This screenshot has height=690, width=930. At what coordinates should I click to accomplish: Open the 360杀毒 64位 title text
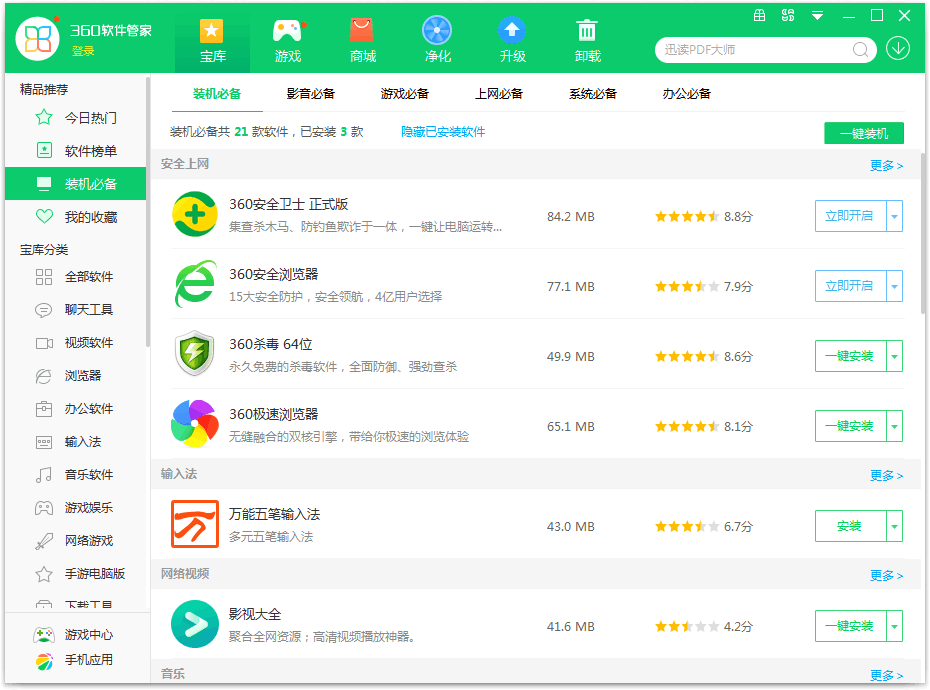pos(270,344)
